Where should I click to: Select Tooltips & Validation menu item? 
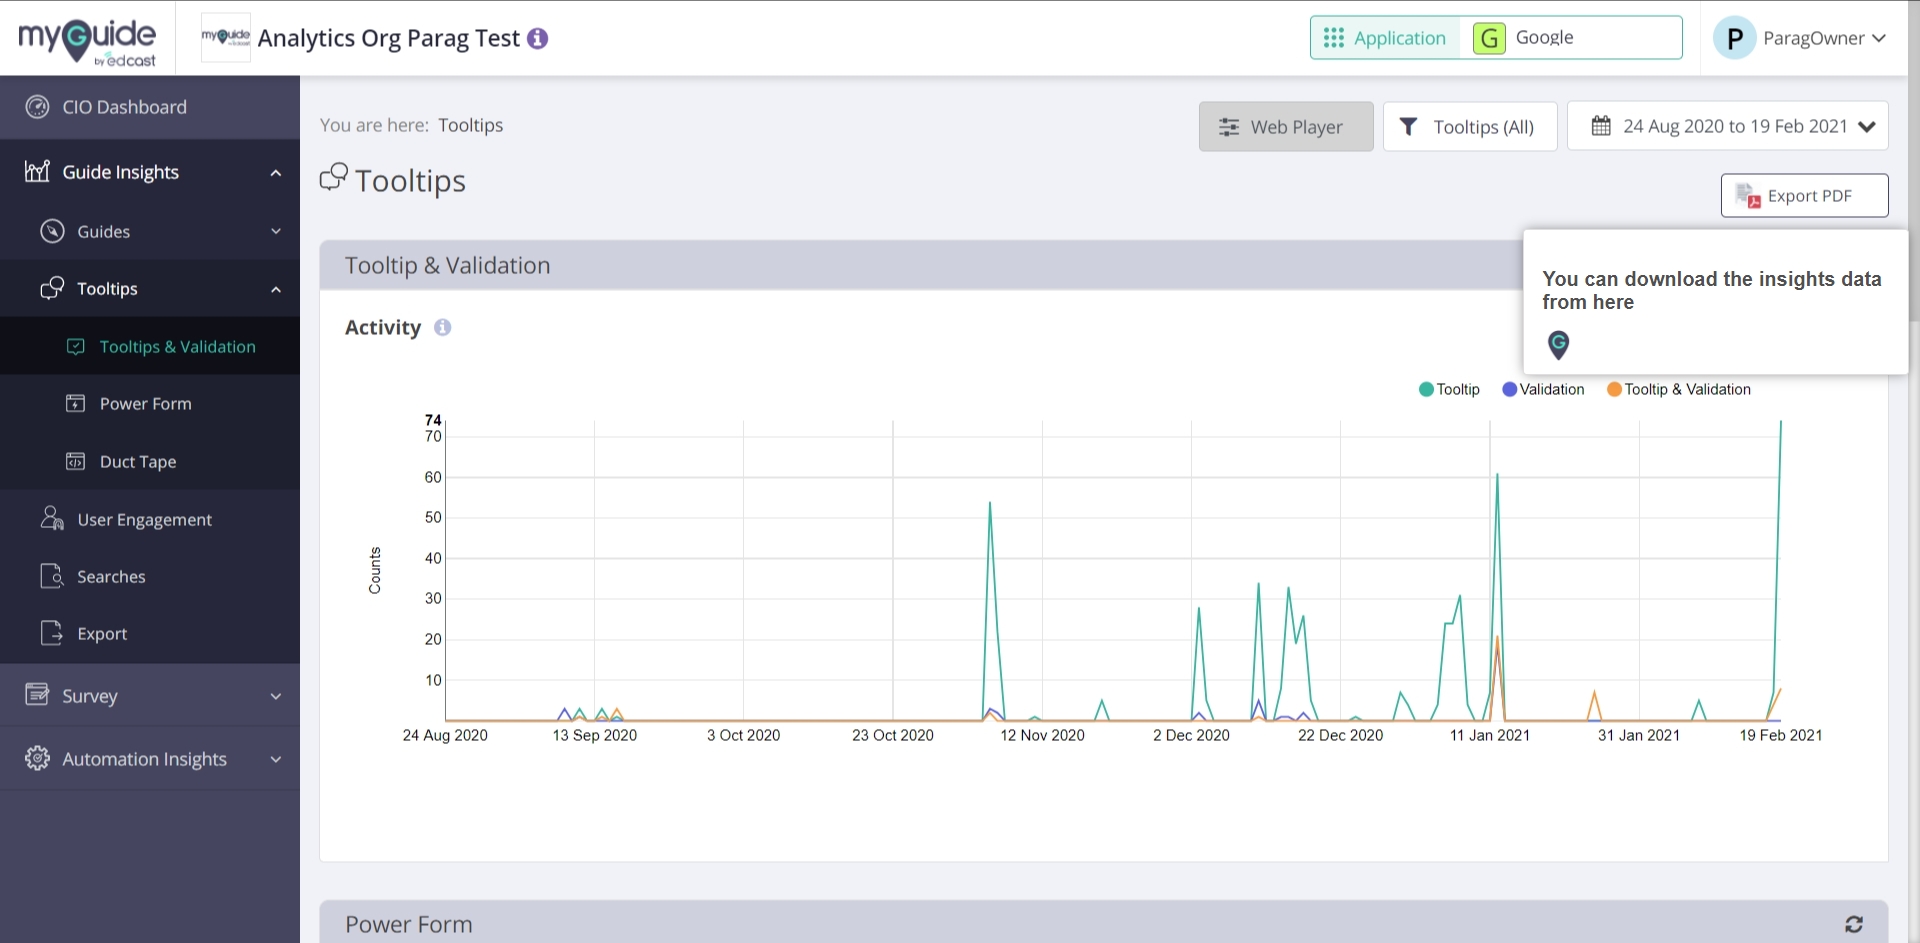pos(150,346)
